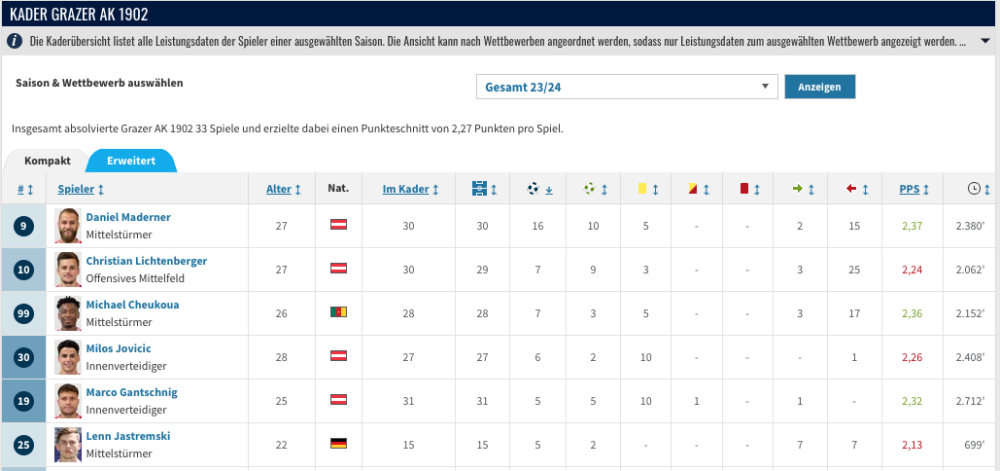Sort by assists icon column
Viewport: 1000px width, 471px height.
point(596,188)
